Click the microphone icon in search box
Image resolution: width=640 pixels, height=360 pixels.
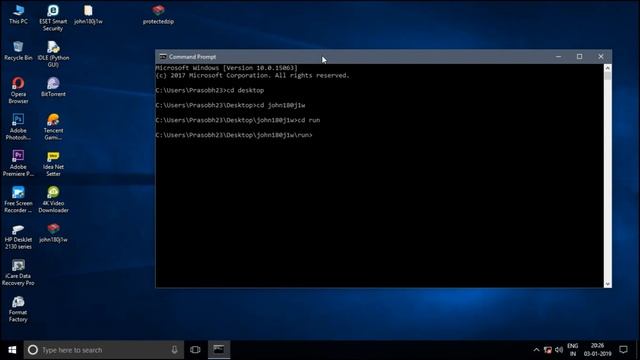174,350
